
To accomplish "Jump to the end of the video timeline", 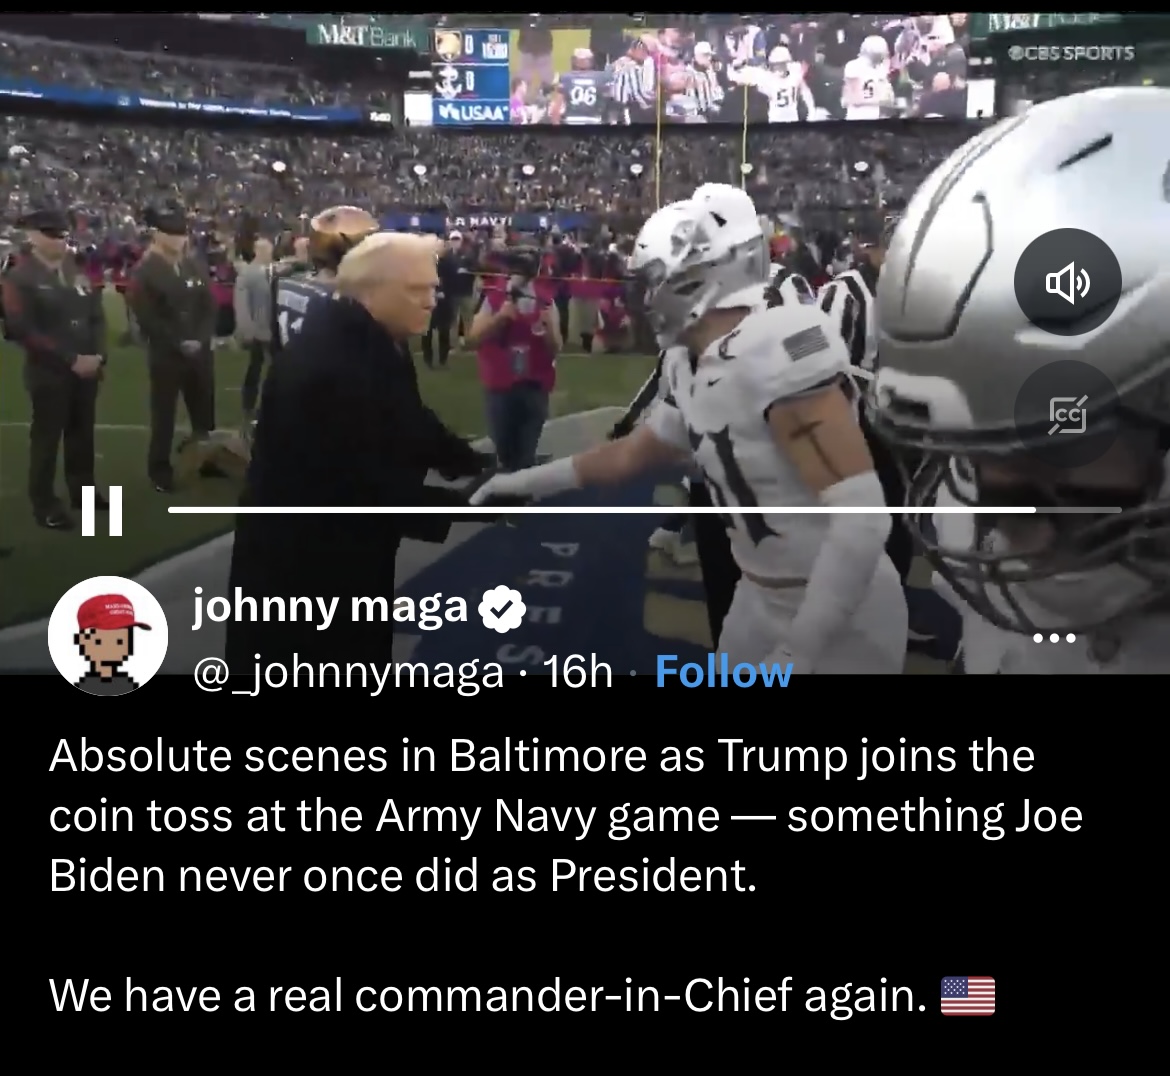I will 1117,510.
